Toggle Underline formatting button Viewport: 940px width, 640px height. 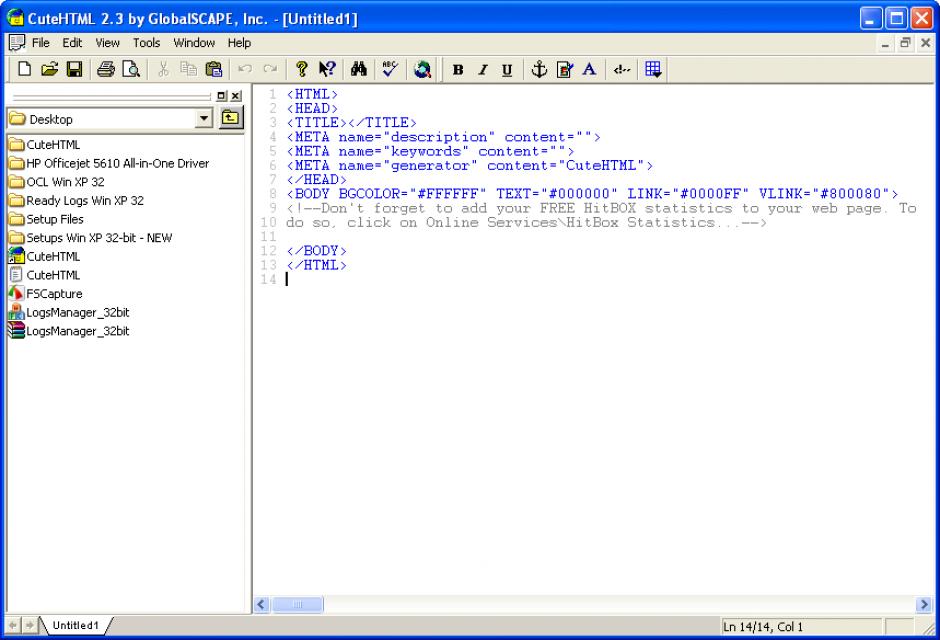507,70
